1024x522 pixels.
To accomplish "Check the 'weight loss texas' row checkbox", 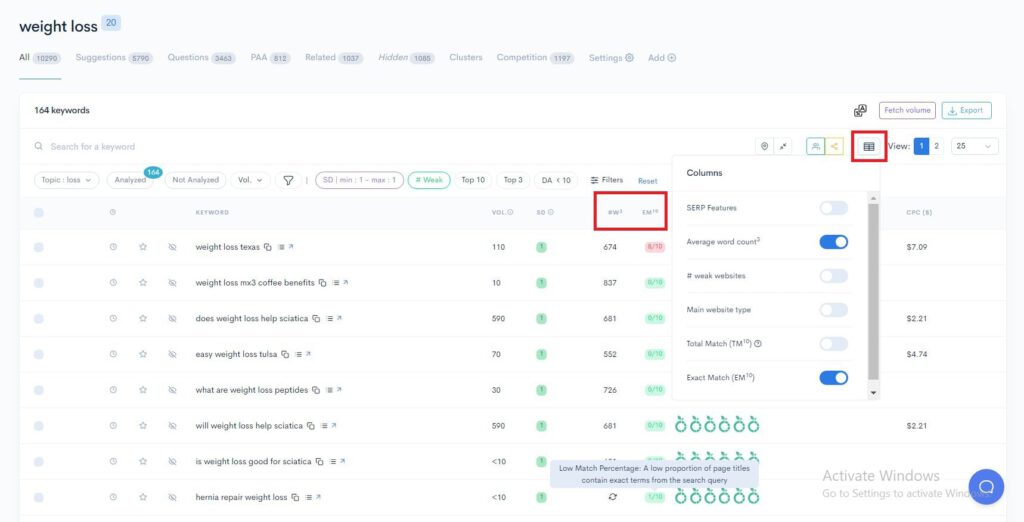I will point(39,247).
